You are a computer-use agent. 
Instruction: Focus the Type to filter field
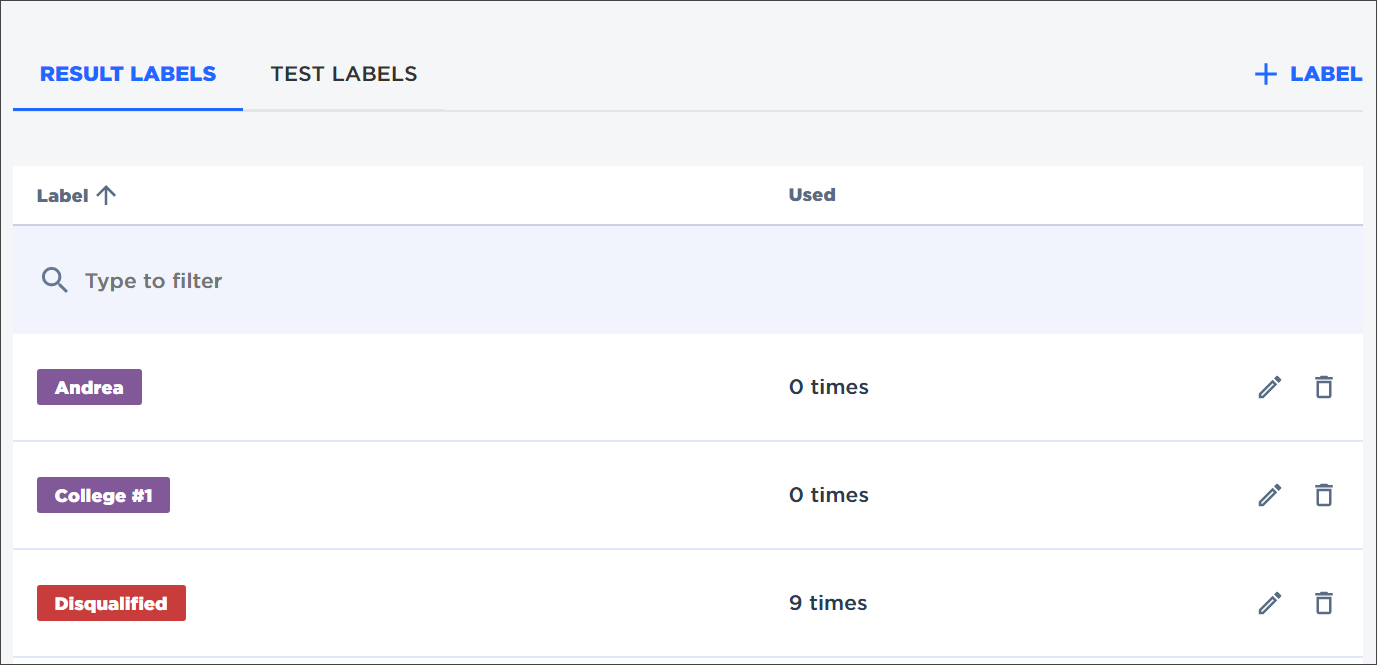(x=688, y=280)
